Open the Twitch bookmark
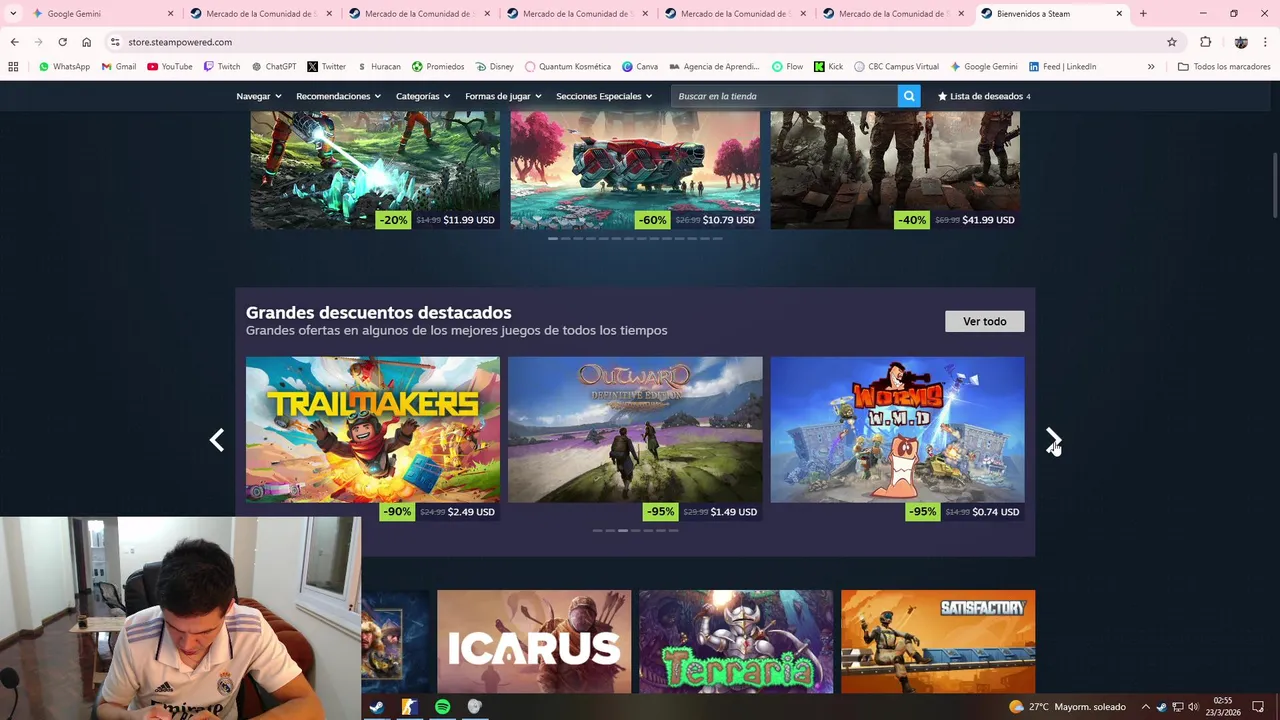This screenshot has width=1280, height=720. (x=221, y=67)
